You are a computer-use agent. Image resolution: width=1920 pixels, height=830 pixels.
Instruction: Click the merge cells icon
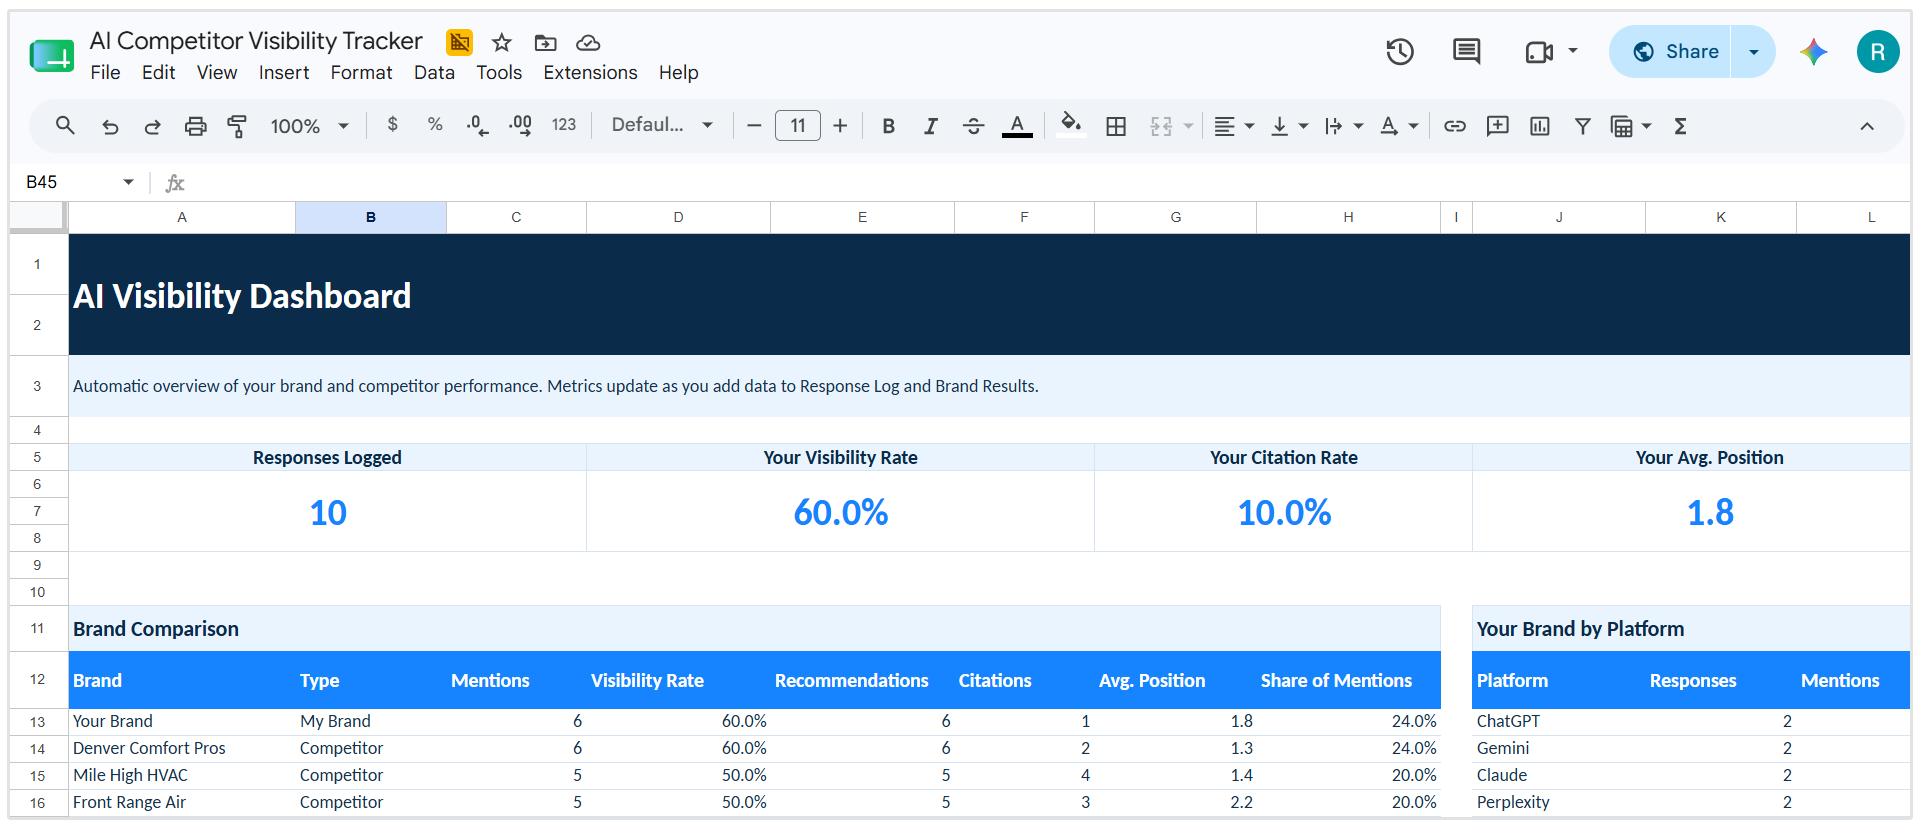[x=1161, y=126]
